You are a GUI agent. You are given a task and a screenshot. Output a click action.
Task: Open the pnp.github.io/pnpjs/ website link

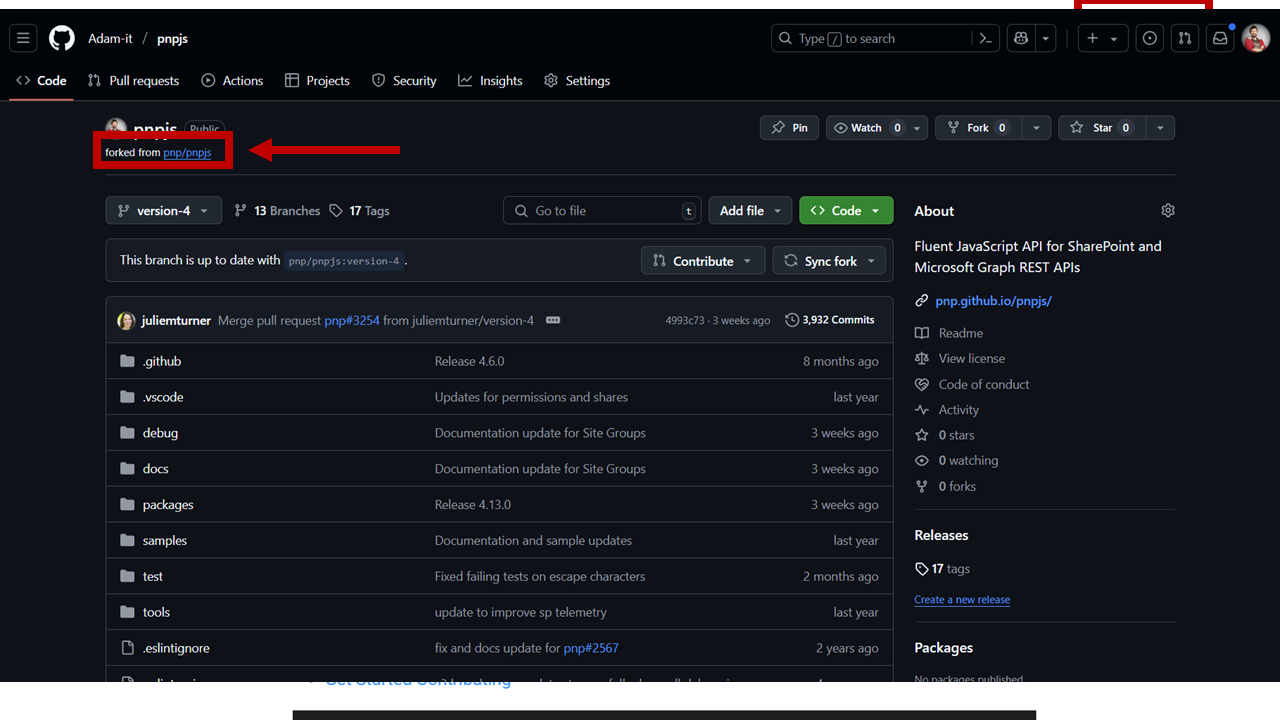993,301
